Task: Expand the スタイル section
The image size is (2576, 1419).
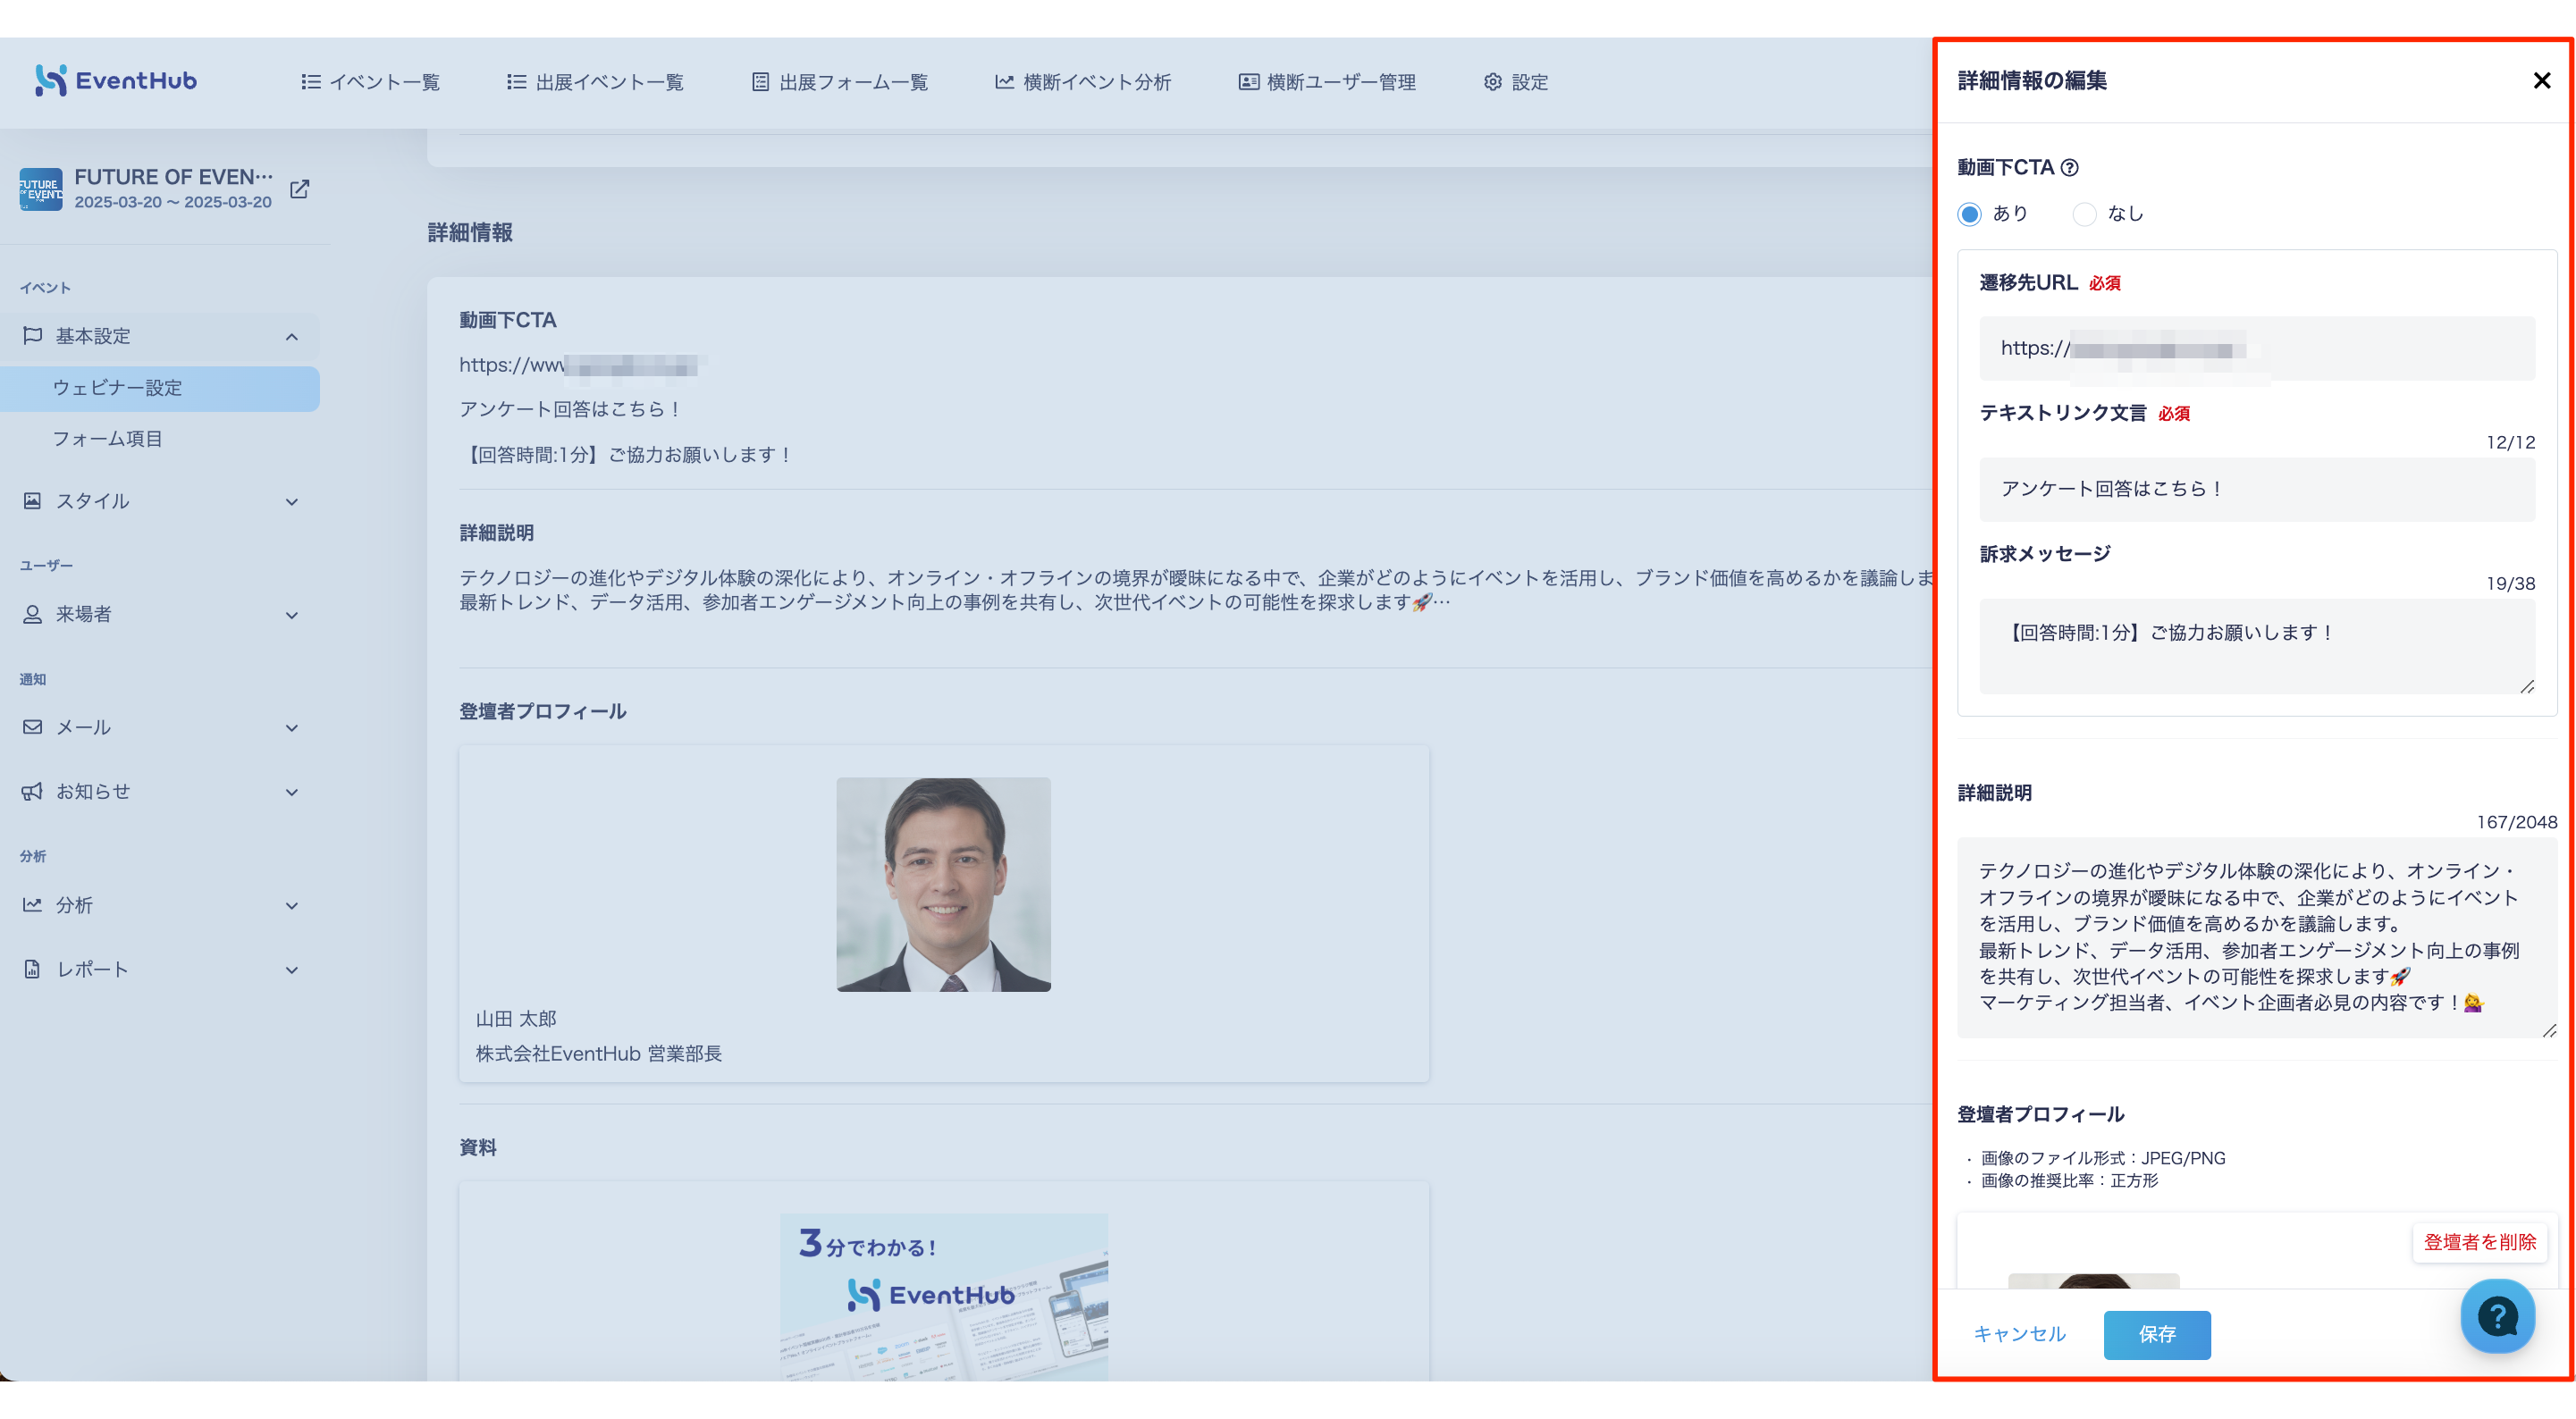Action: coord(292,502)
